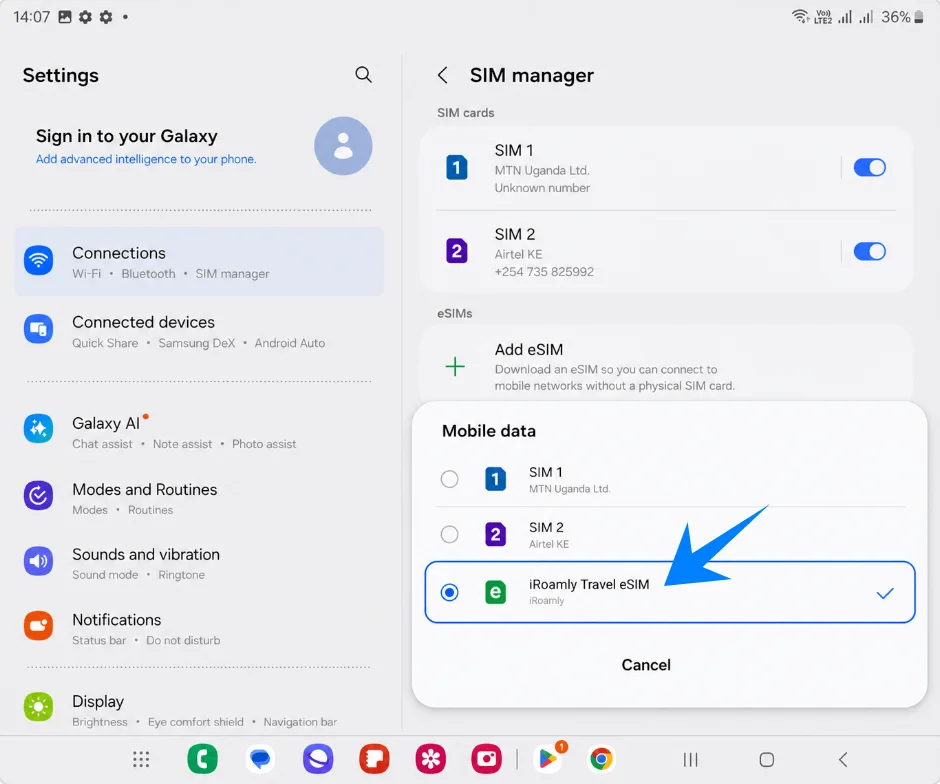Open Display settings
This screenshot has height=784, width=940.
click(x=199, y=710)
